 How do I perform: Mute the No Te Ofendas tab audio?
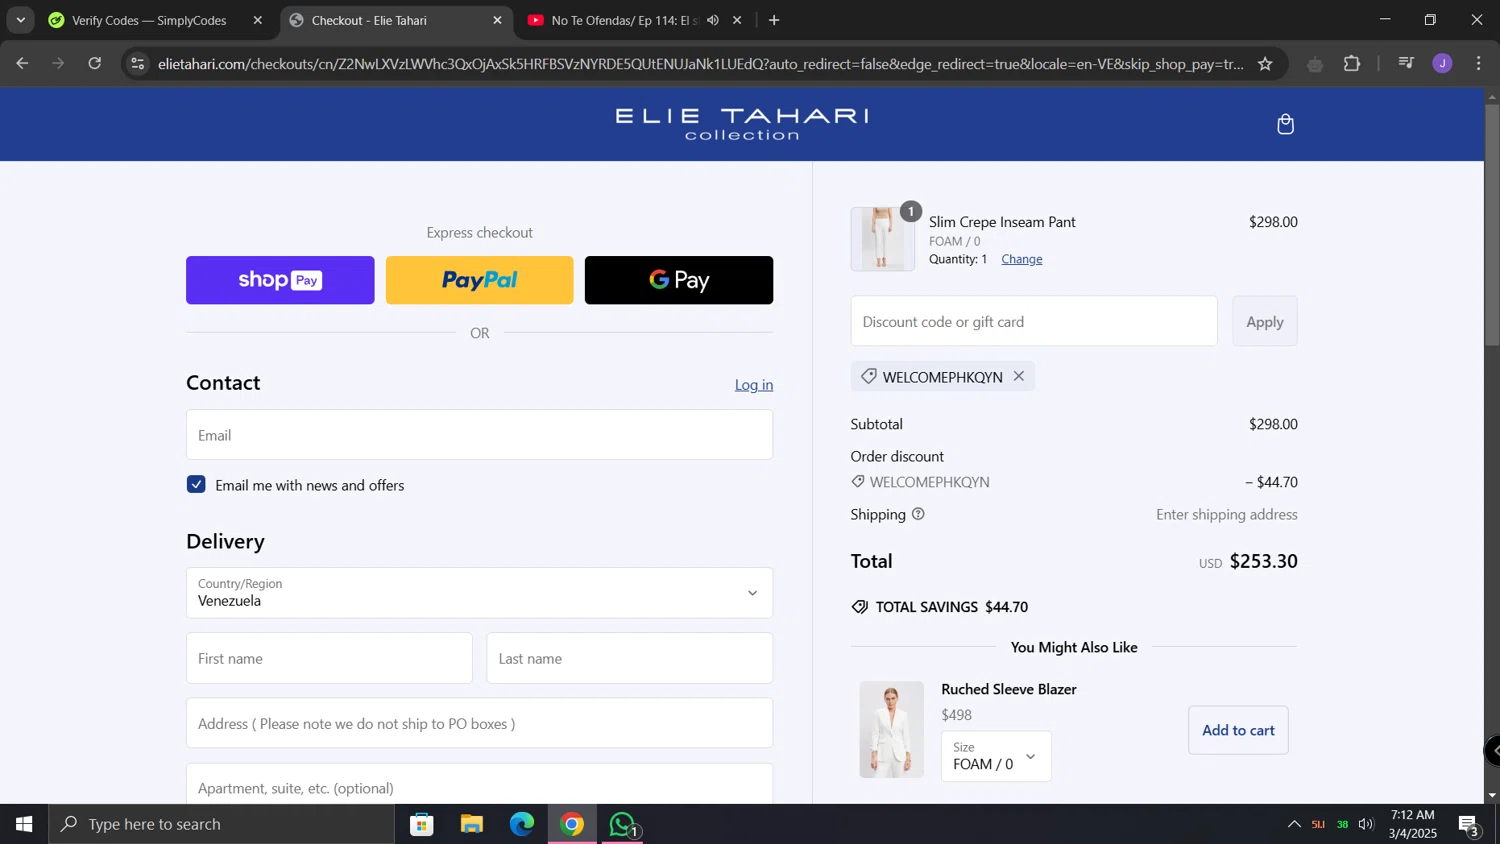point(713,20)
